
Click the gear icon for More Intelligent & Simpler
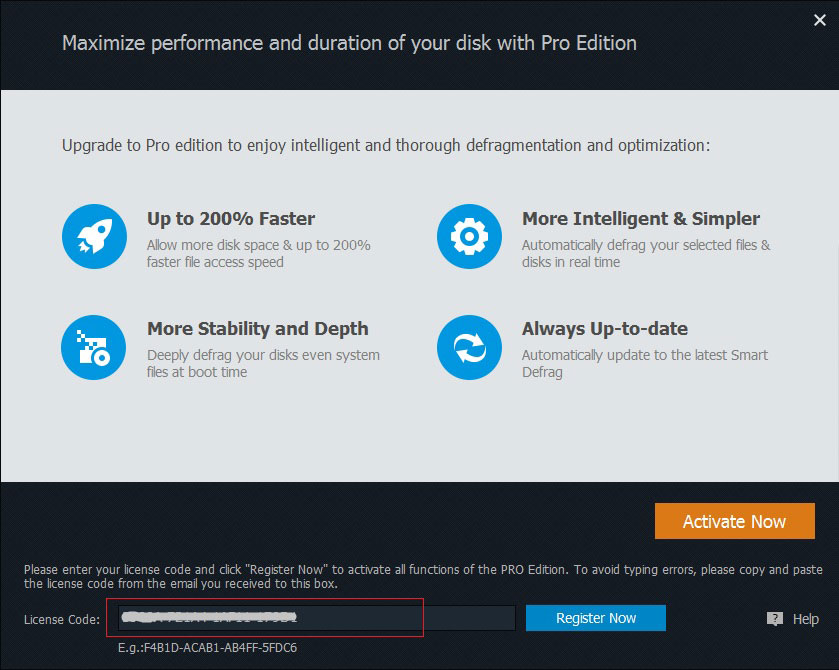pyautogui.click(x=469, y=236)
